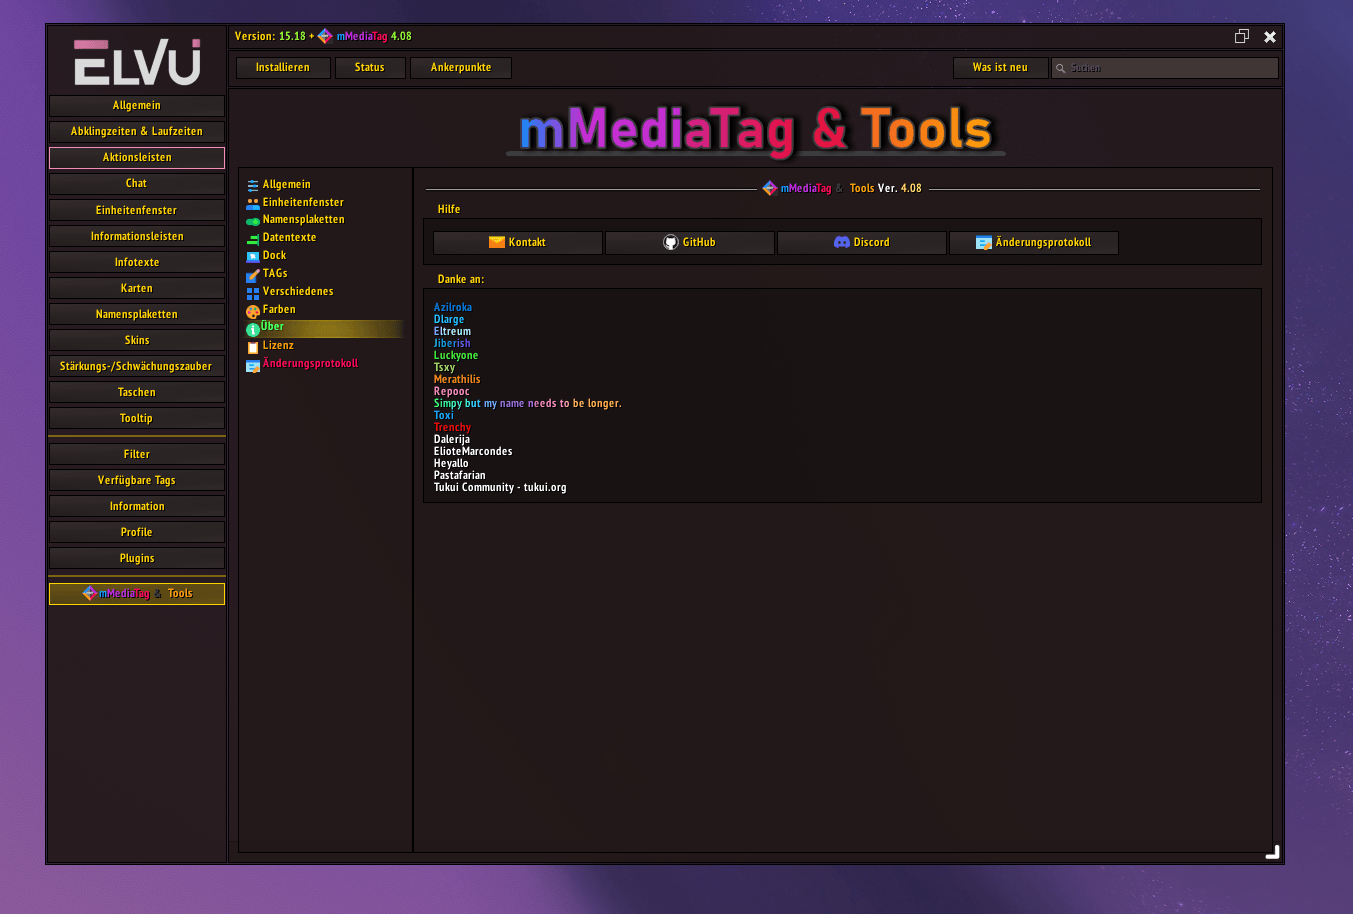The image size is (1353, 914).
Task: Select the Aktionsleisten category
Action: click(137, 158)
